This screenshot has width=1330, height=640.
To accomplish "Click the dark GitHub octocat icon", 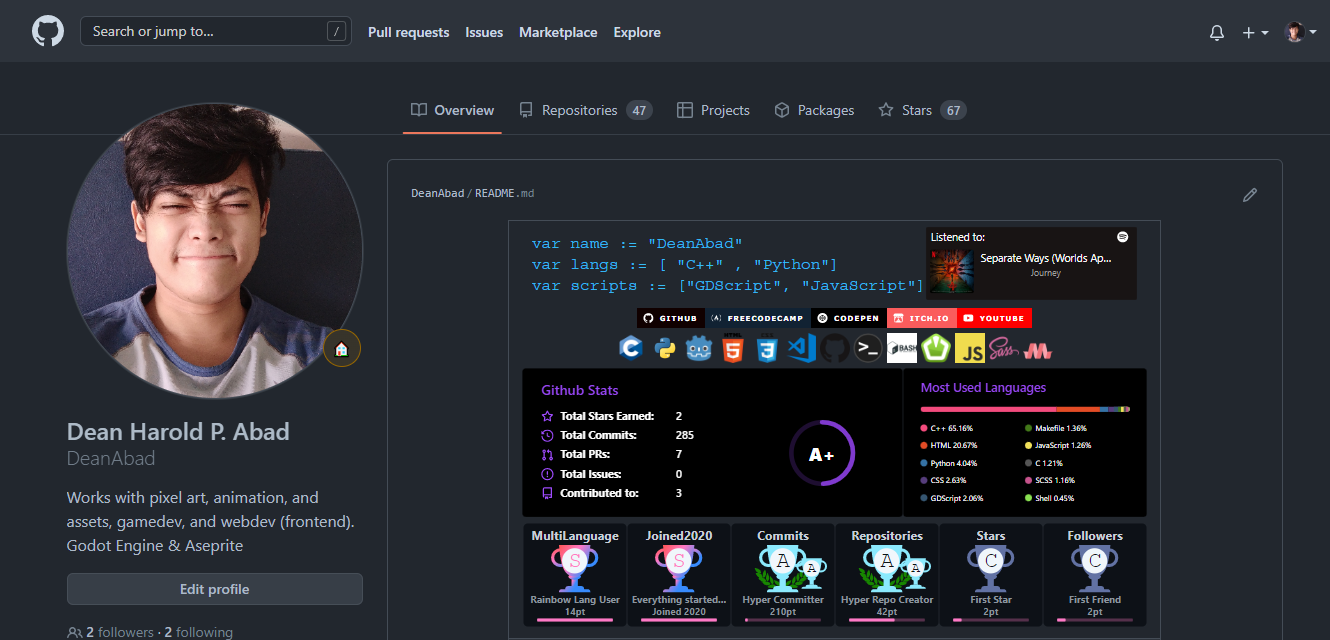I will pyautogui.click(x=835, y=348).
